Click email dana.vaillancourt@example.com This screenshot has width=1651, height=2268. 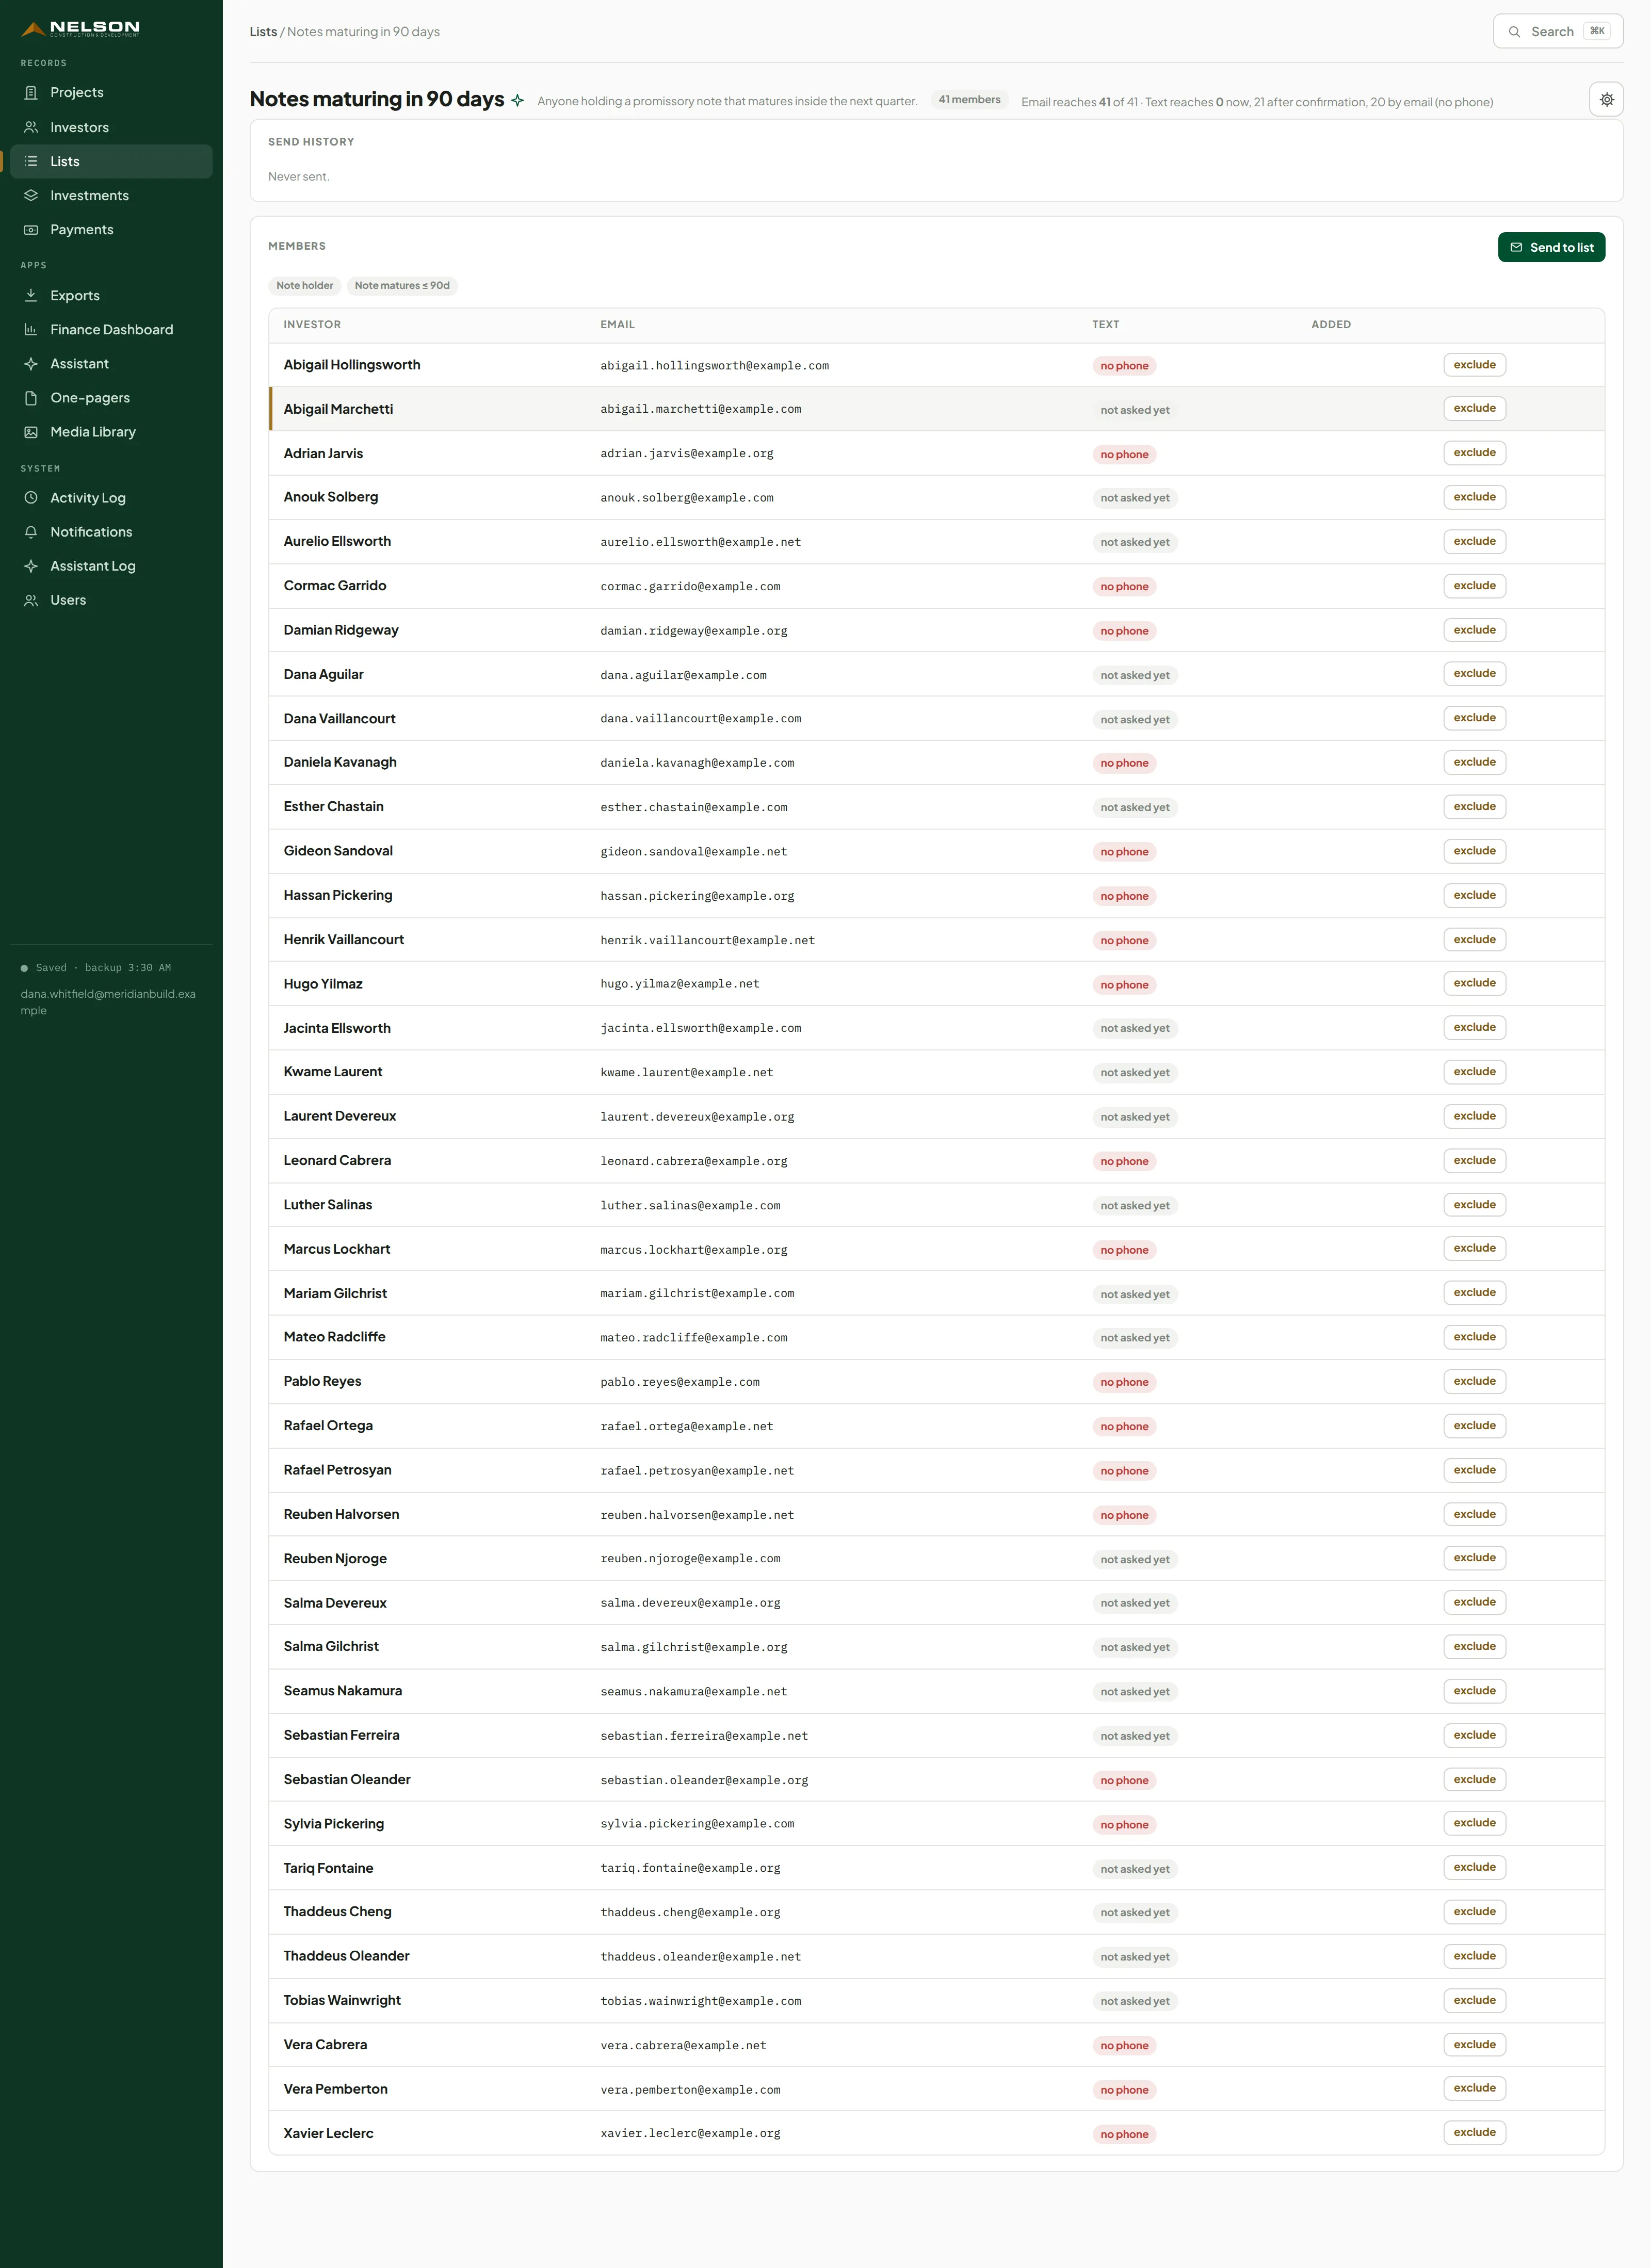(700, 718)
